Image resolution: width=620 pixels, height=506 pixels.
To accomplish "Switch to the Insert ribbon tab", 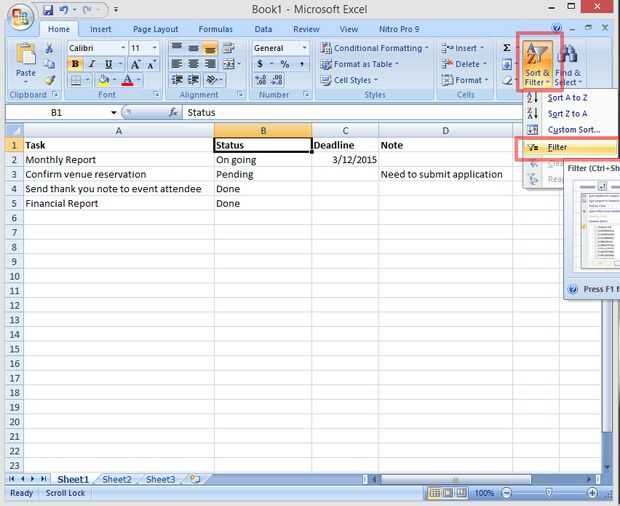I will pos(100,29).
